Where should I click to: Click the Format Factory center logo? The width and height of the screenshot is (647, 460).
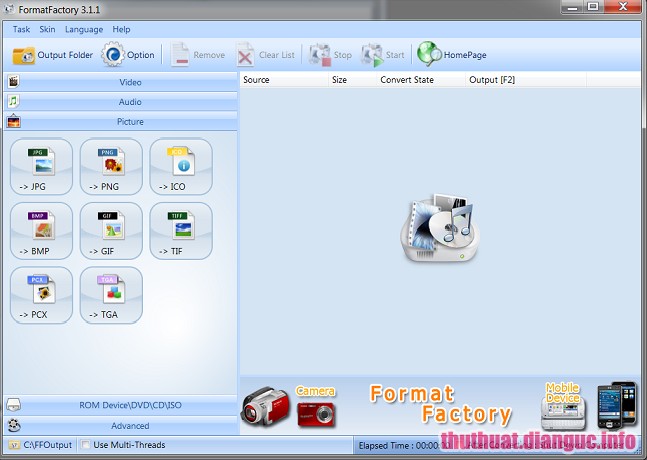pos(440,228)
